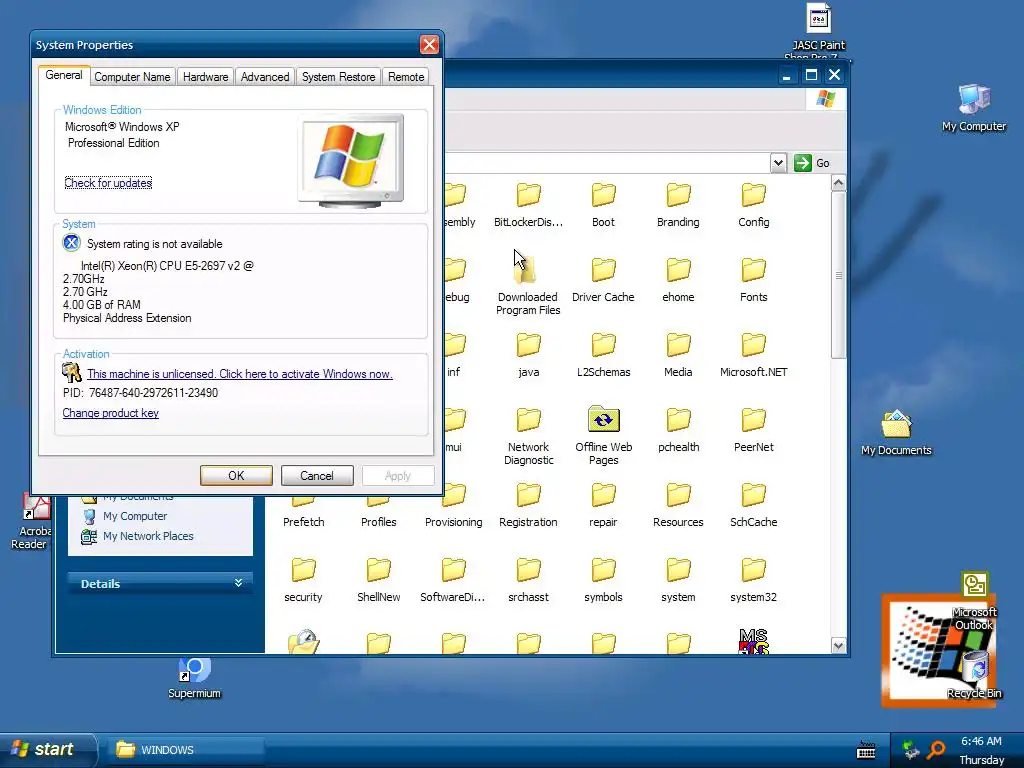Open the Start menu

[x=47, y=749]
